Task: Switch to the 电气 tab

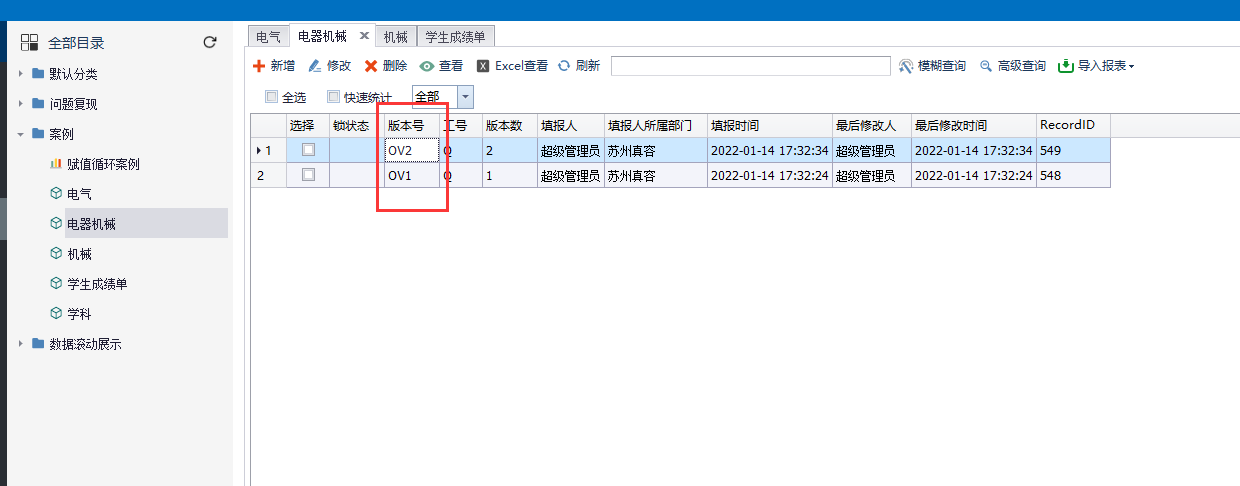Action: pyautogui.click(x=268, y=37)
